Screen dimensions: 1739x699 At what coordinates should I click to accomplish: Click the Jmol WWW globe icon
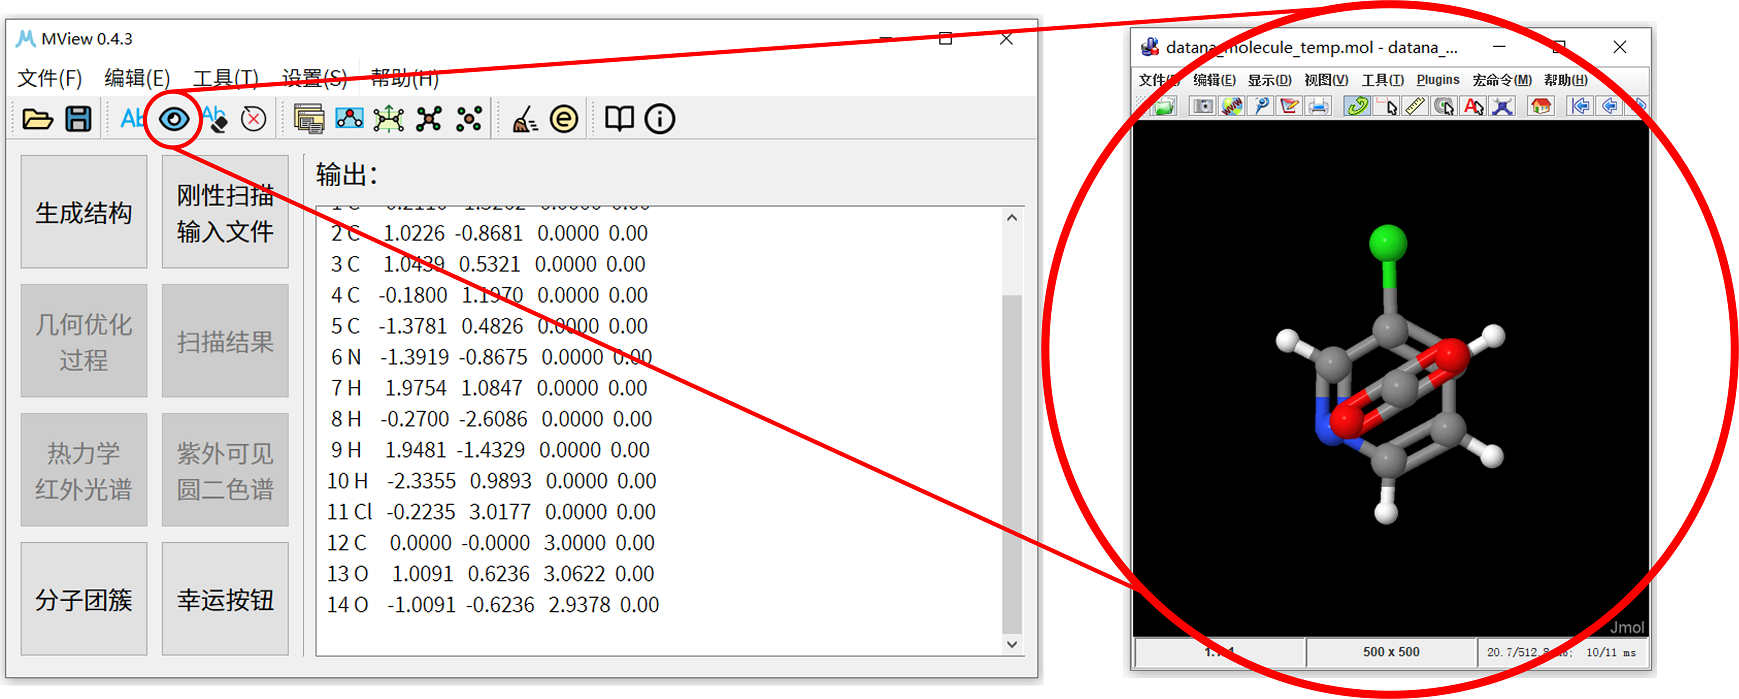[1232, 106]
